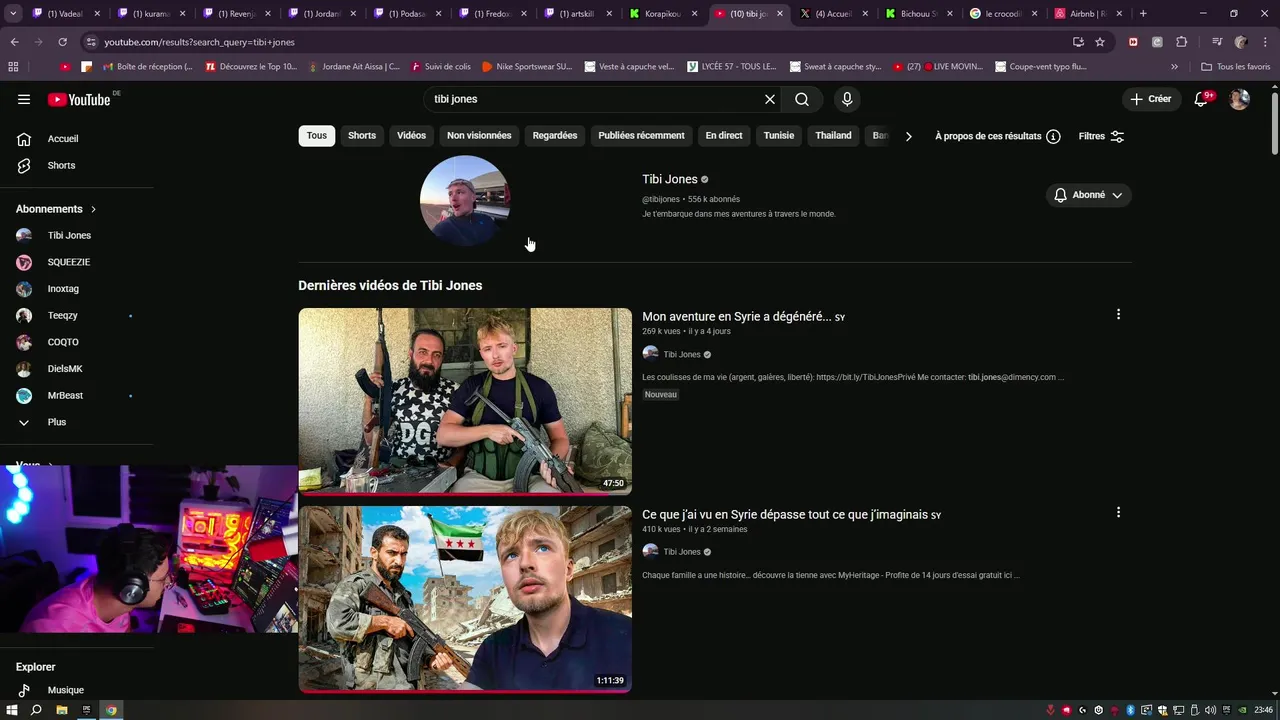Image resolution: width=1280 pixels, height=720 pixels.
Task: Open the Filtres filter panel
Action: coord(1101,136)
